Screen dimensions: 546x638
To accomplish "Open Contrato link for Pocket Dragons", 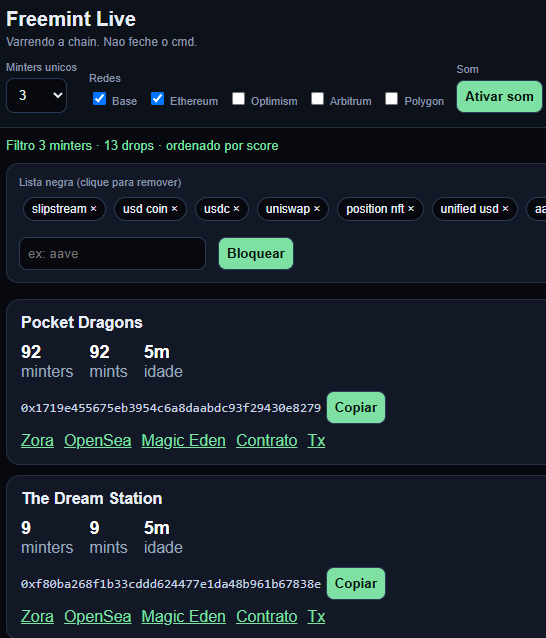I will tap(267, 441).
